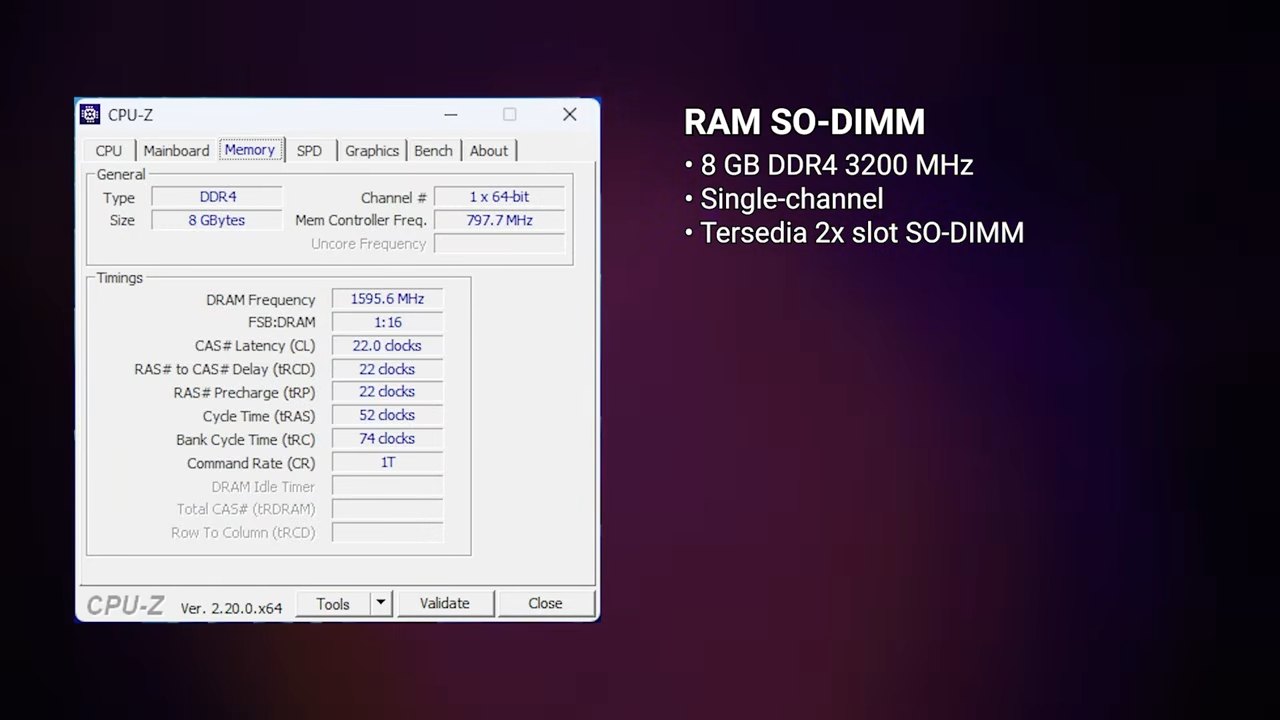
Task: Go to the SPD tab
Action: click(x=309, y=150)
